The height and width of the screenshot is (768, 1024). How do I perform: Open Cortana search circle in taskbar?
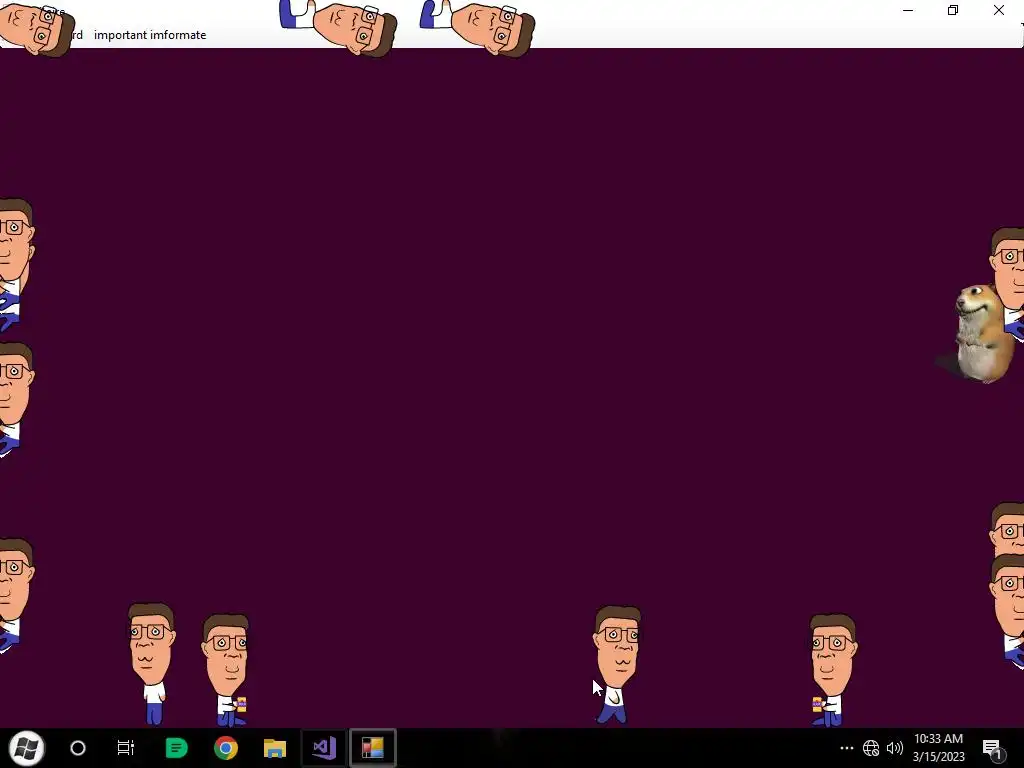[78, 748]
